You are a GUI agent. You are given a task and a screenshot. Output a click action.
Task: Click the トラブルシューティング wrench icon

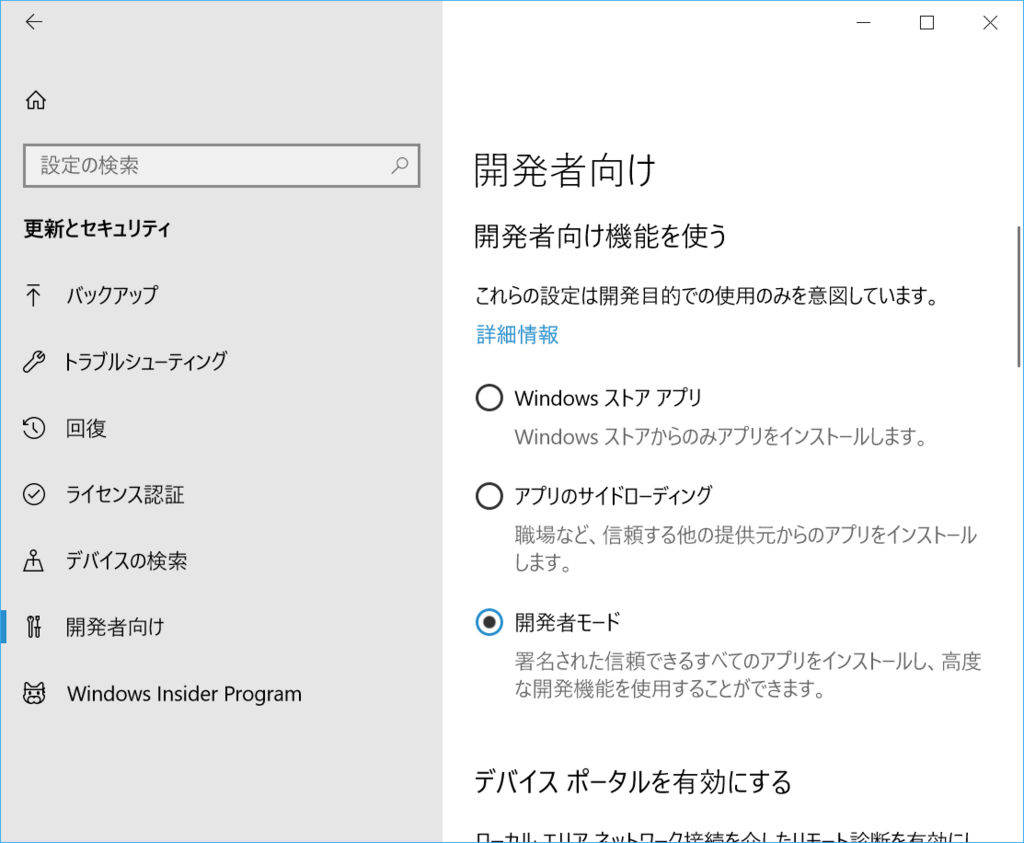pyautogui.click(x=34, y=361)
